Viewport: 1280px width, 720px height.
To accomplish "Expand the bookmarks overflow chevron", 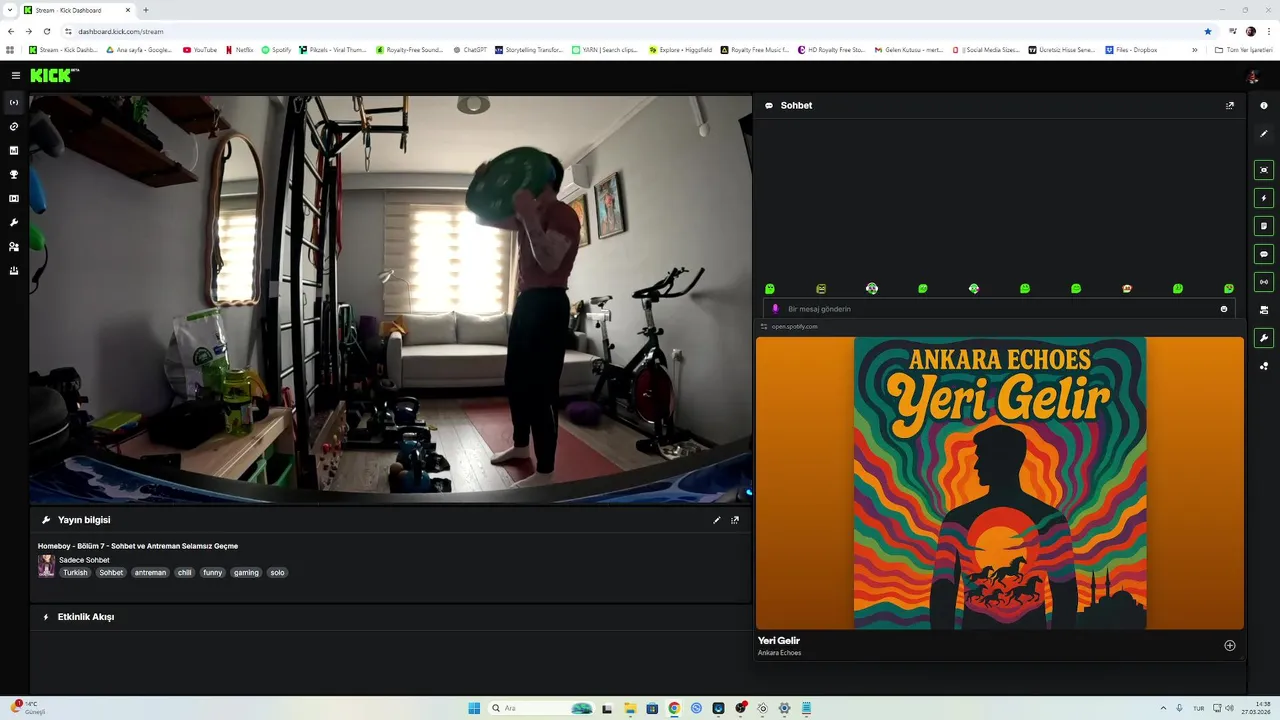I will click(x=1194, y=50).
